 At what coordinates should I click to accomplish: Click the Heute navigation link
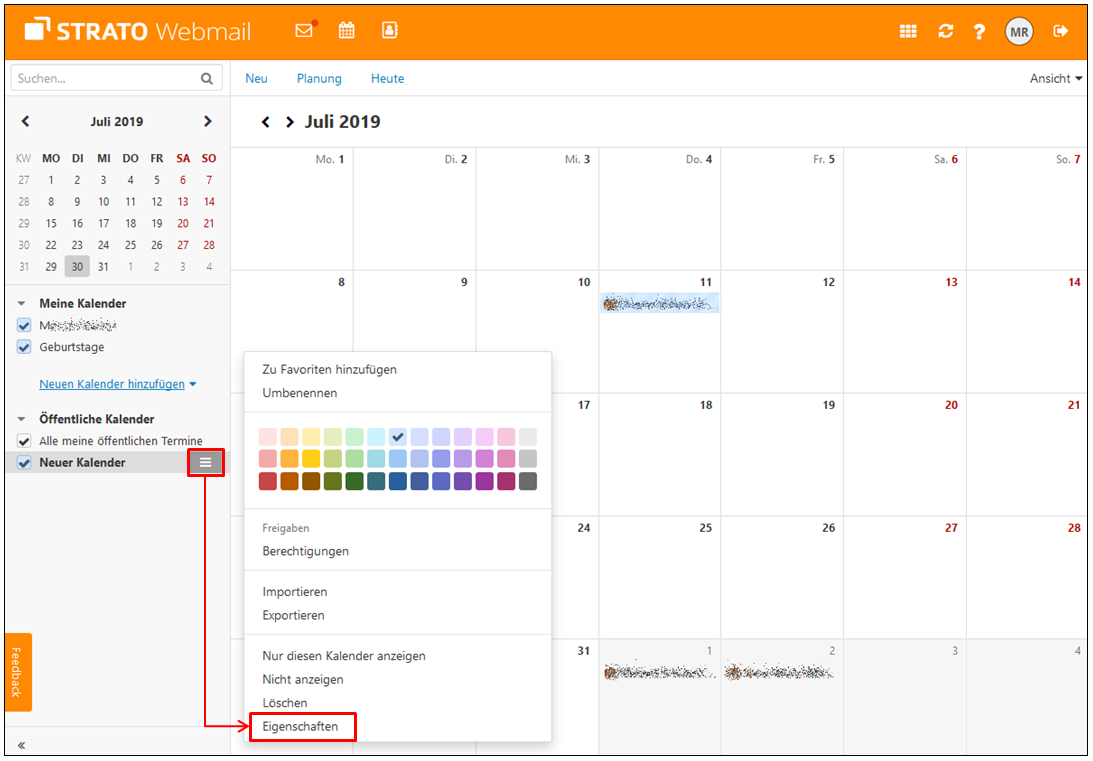point(387,78)
